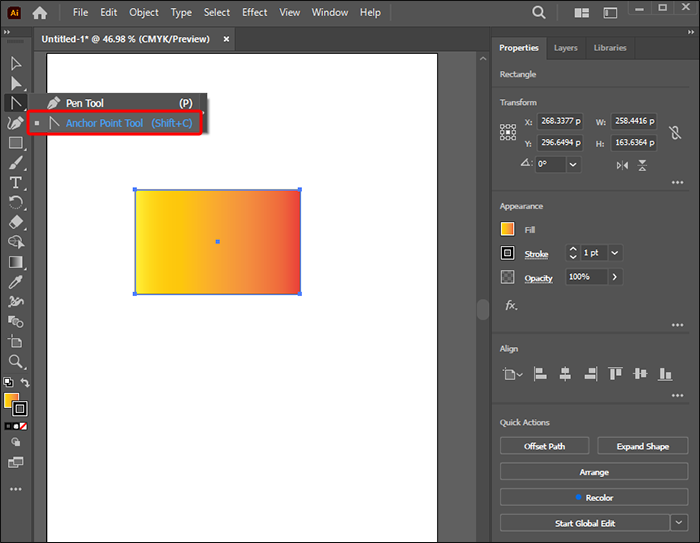This screenshot has width=700, height=543.
Task: Swap fill and stroke colors
Action: [25, 383]
